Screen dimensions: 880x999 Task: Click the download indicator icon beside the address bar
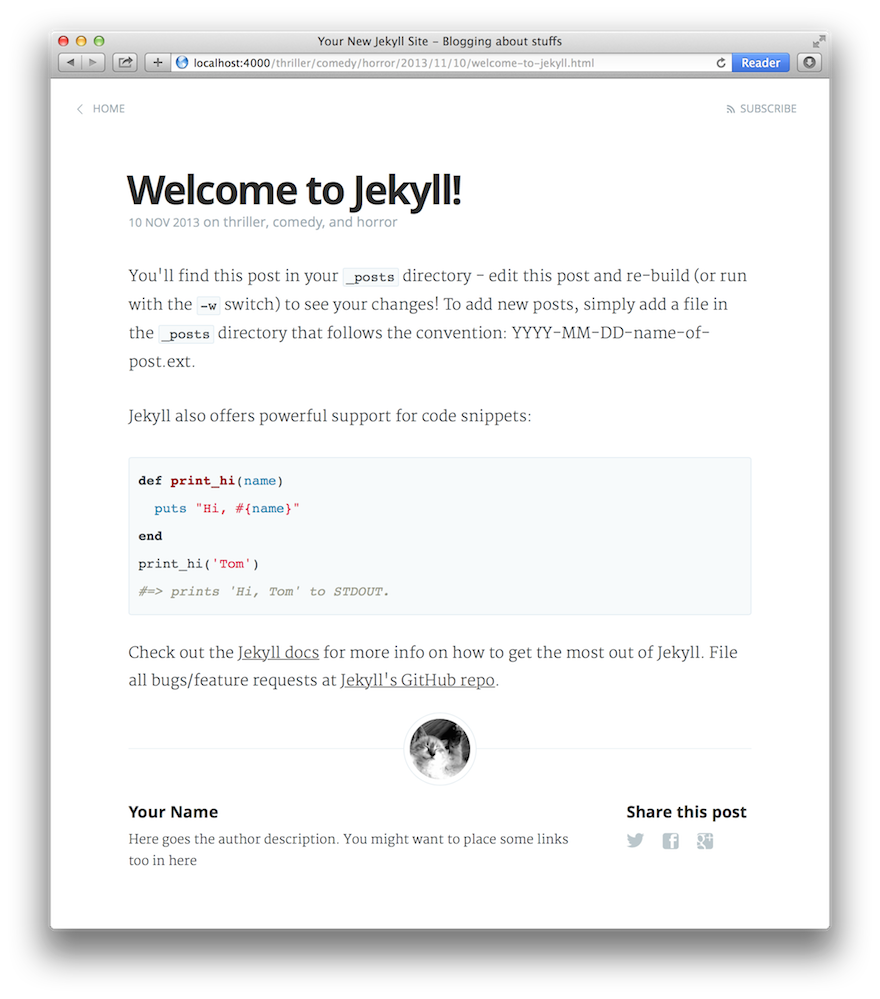coord(808,62)
